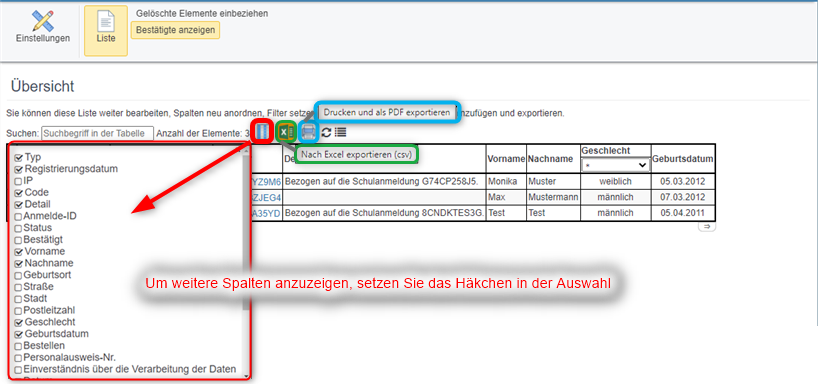Click the list-lines icon beside refresh
The height and width of the screenshot is (384, 818).
(x=341, y=133)
